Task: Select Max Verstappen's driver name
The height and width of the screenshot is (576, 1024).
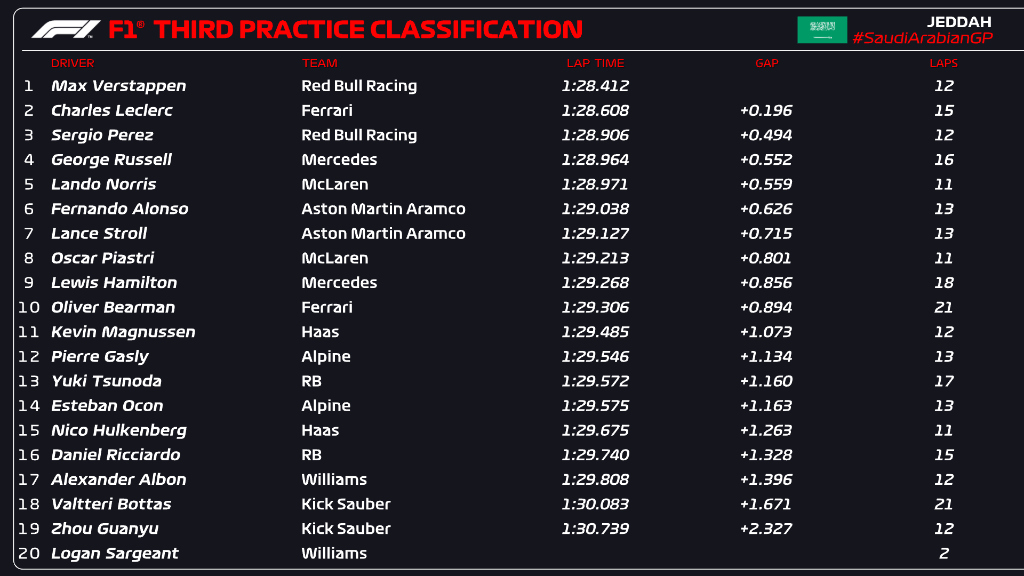Action: click(x=118, y=86)
